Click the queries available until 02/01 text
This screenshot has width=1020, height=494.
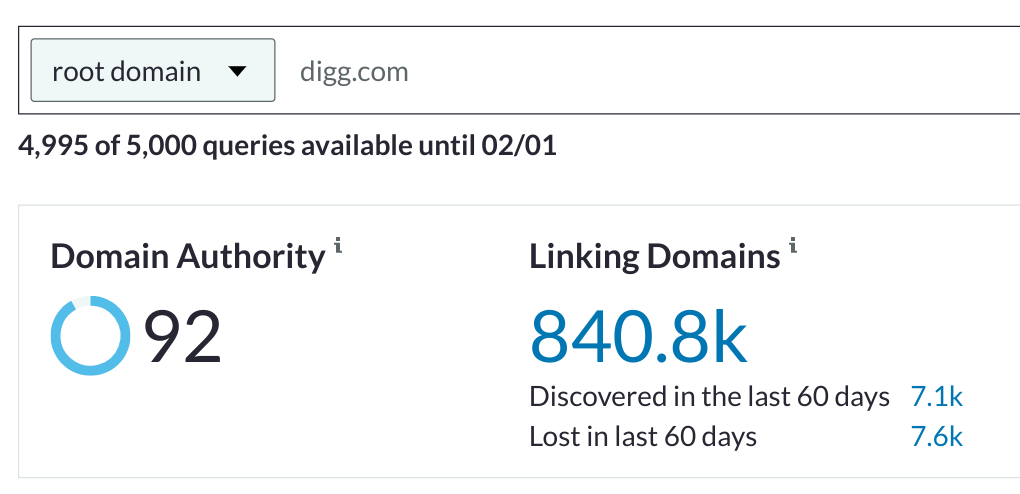(x=379, y=146)
